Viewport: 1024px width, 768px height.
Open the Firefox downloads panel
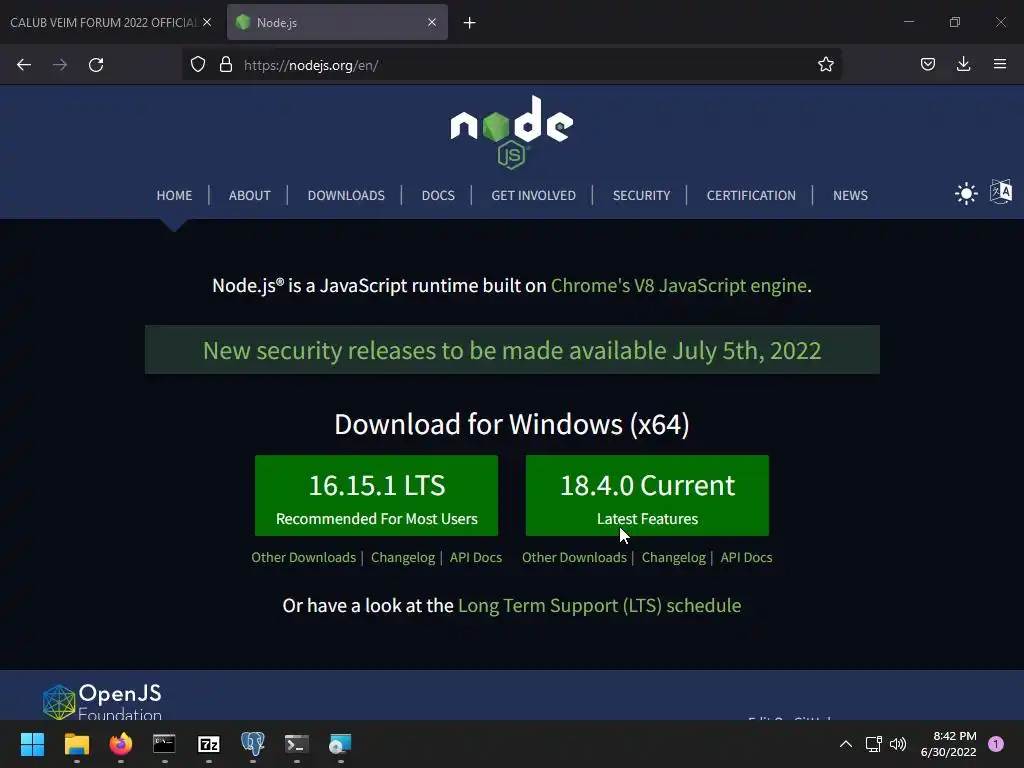(964, 64)
